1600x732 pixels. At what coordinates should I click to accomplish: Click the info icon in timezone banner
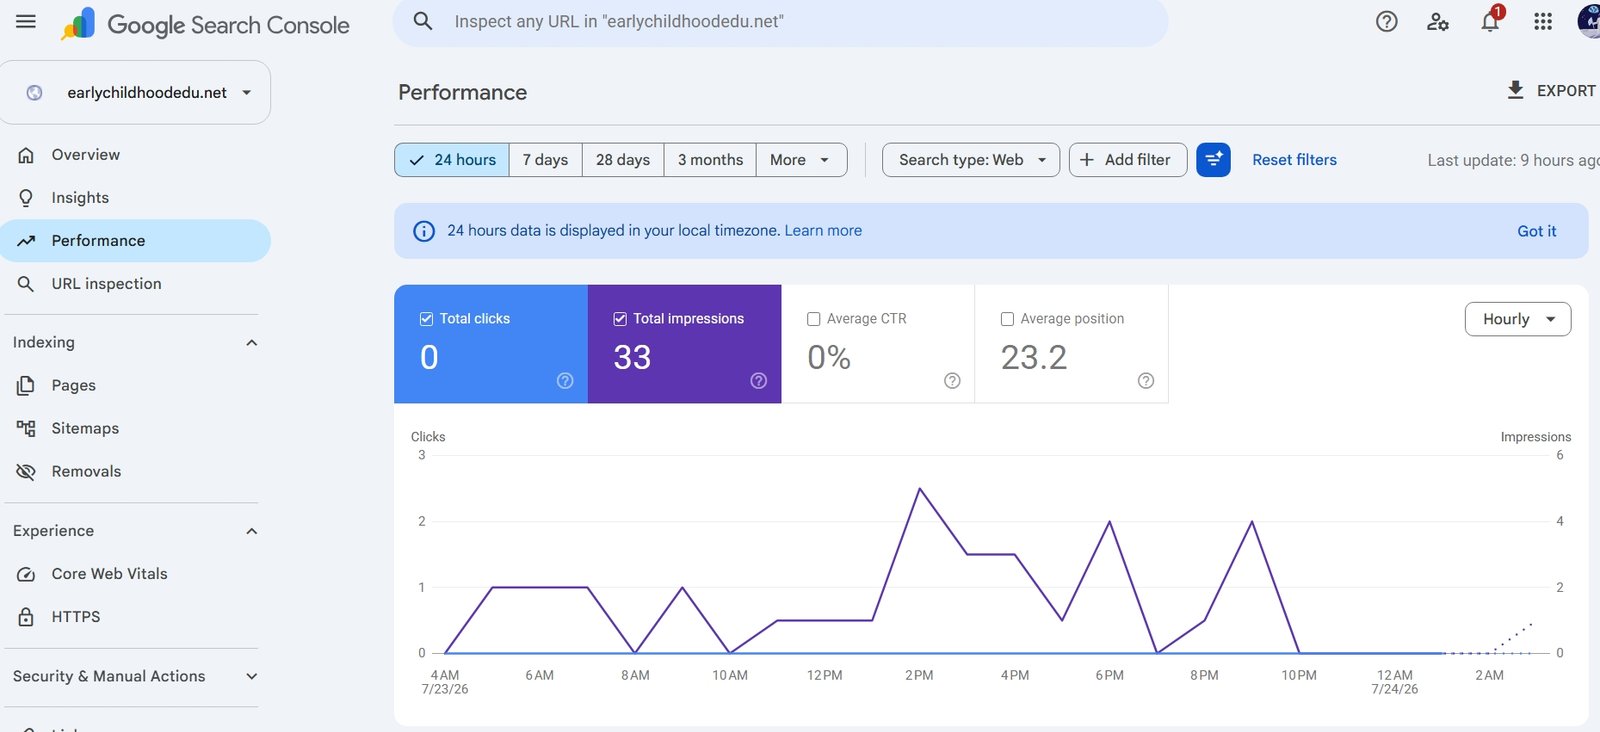pyautogui.click(x=424, y=231)
